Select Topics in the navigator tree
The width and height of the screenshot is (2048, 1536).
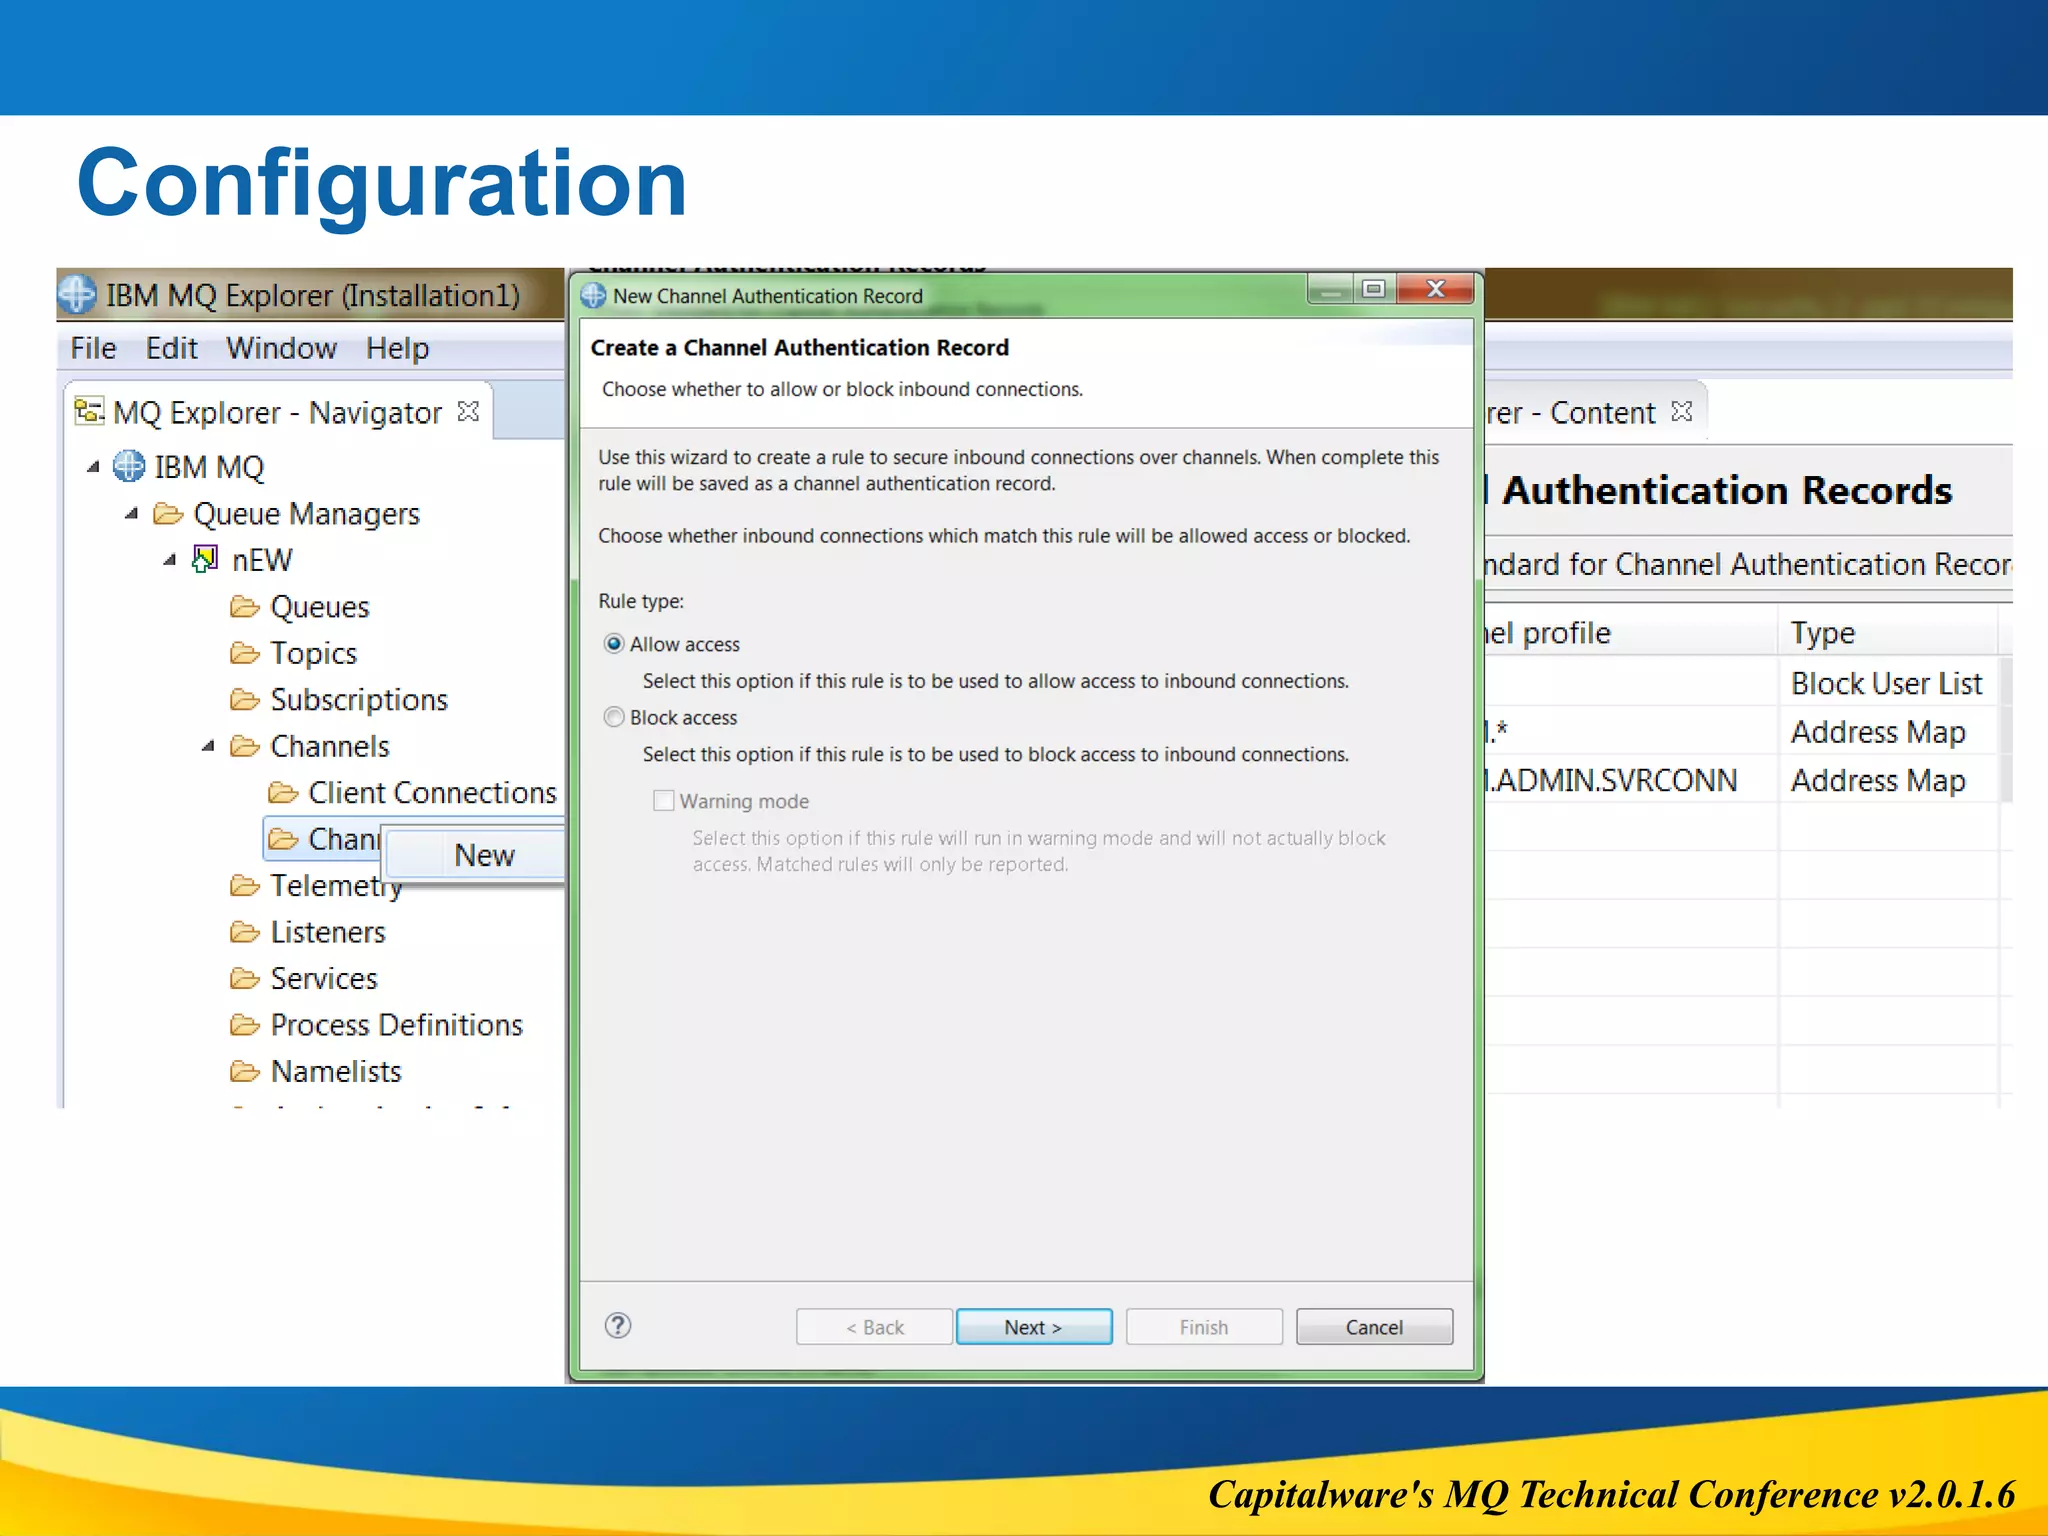[x=314, y=653]
